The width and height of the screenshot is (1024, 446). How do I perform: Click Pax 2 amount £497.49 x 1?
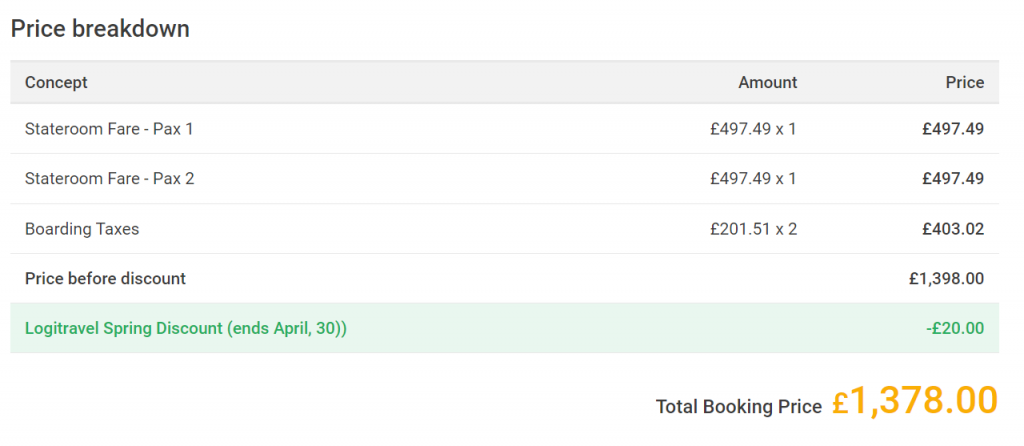point(754,178)
